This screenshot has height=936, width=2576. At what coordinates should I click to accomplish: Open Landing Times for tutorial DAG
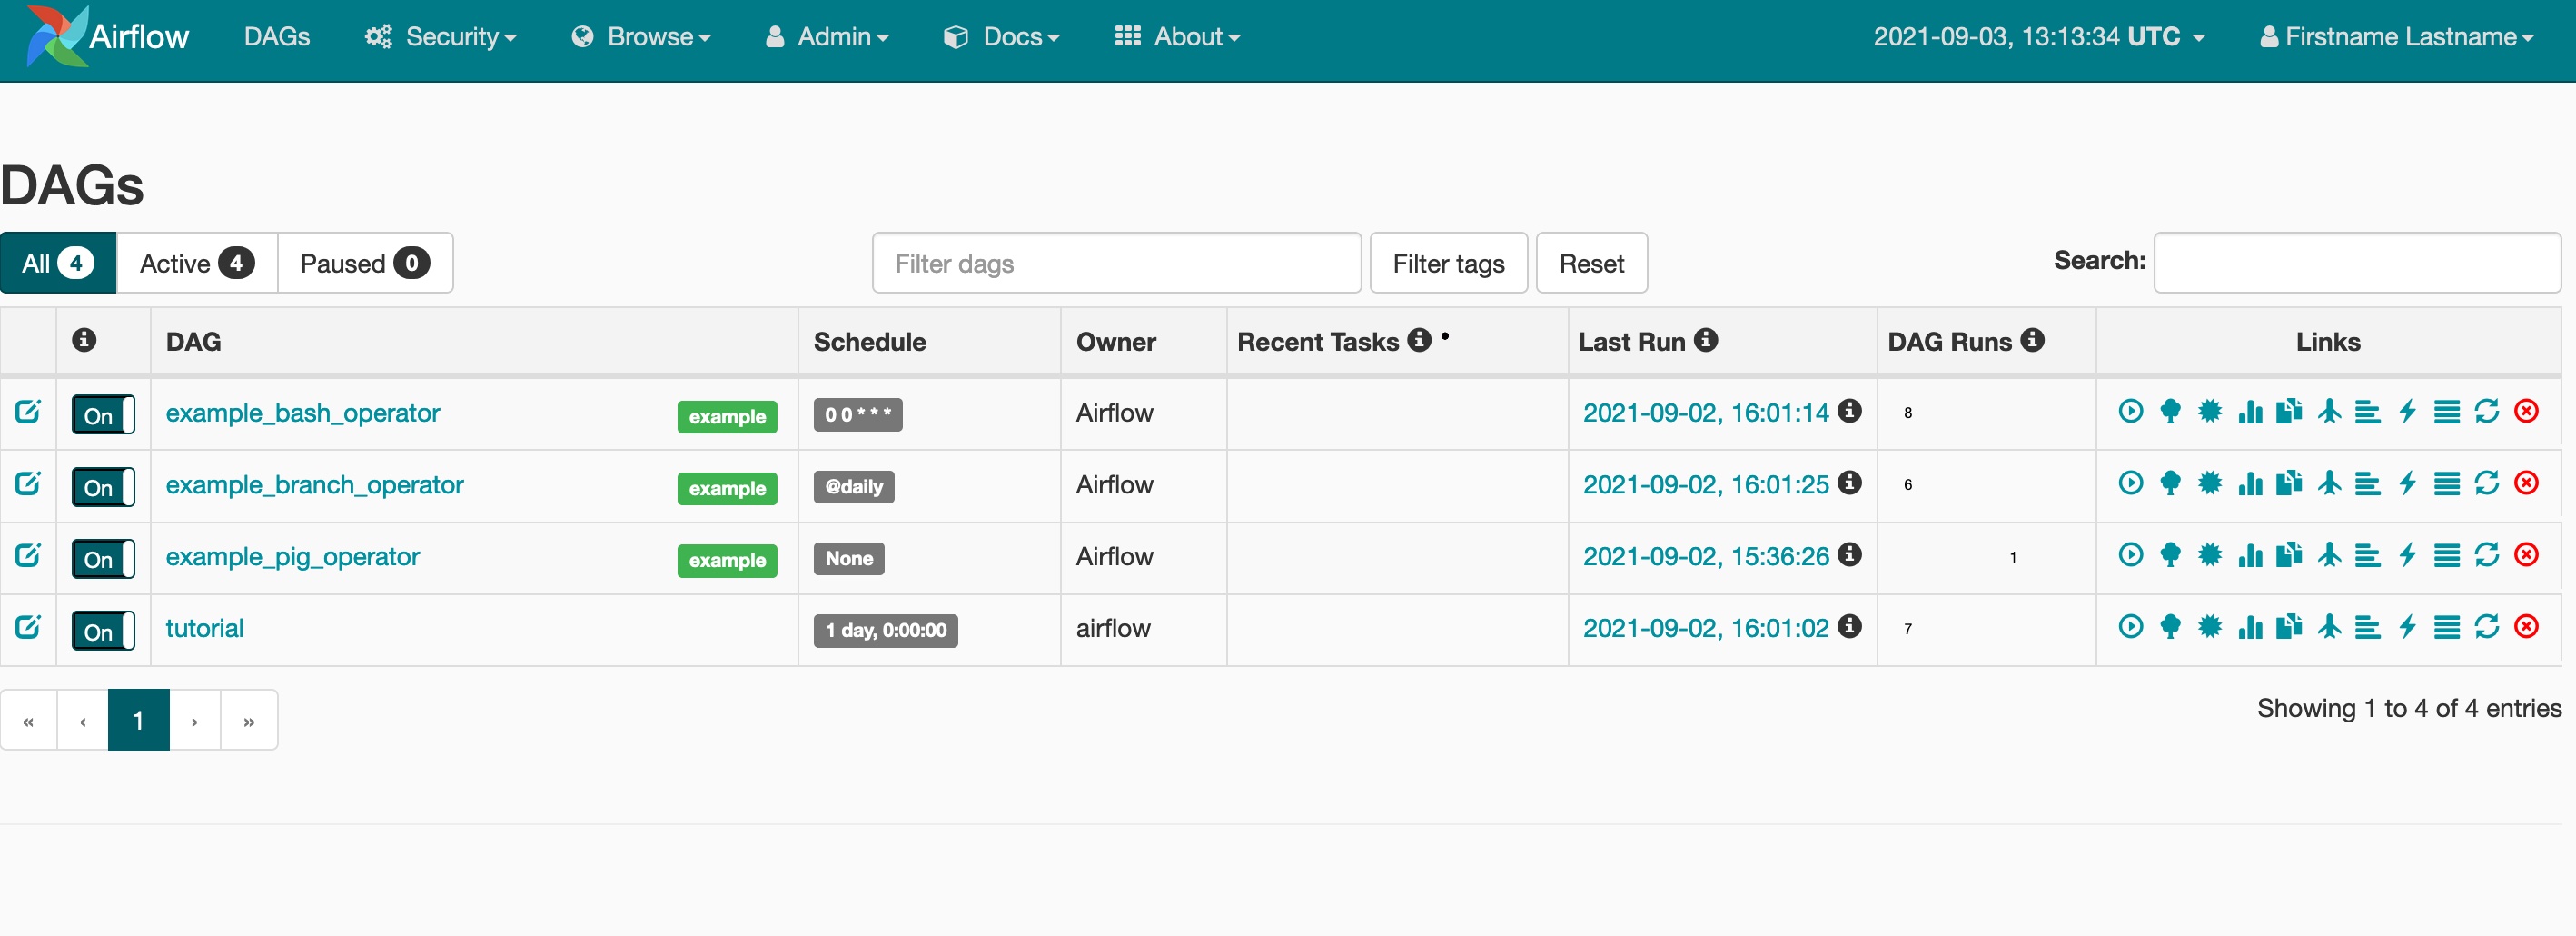click(2329, 627)
